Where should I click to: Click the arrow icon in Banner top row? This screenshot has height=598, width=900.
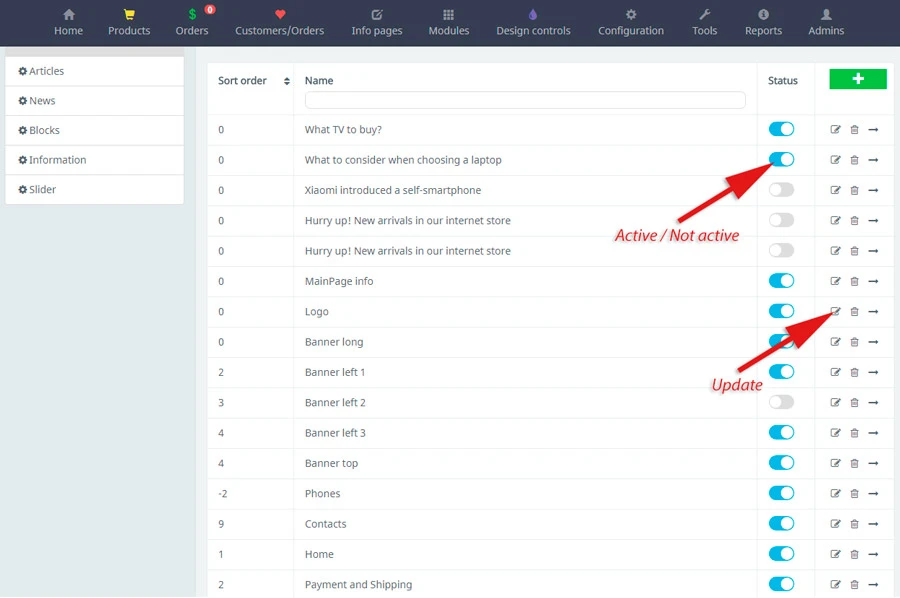tap(873, 463)
